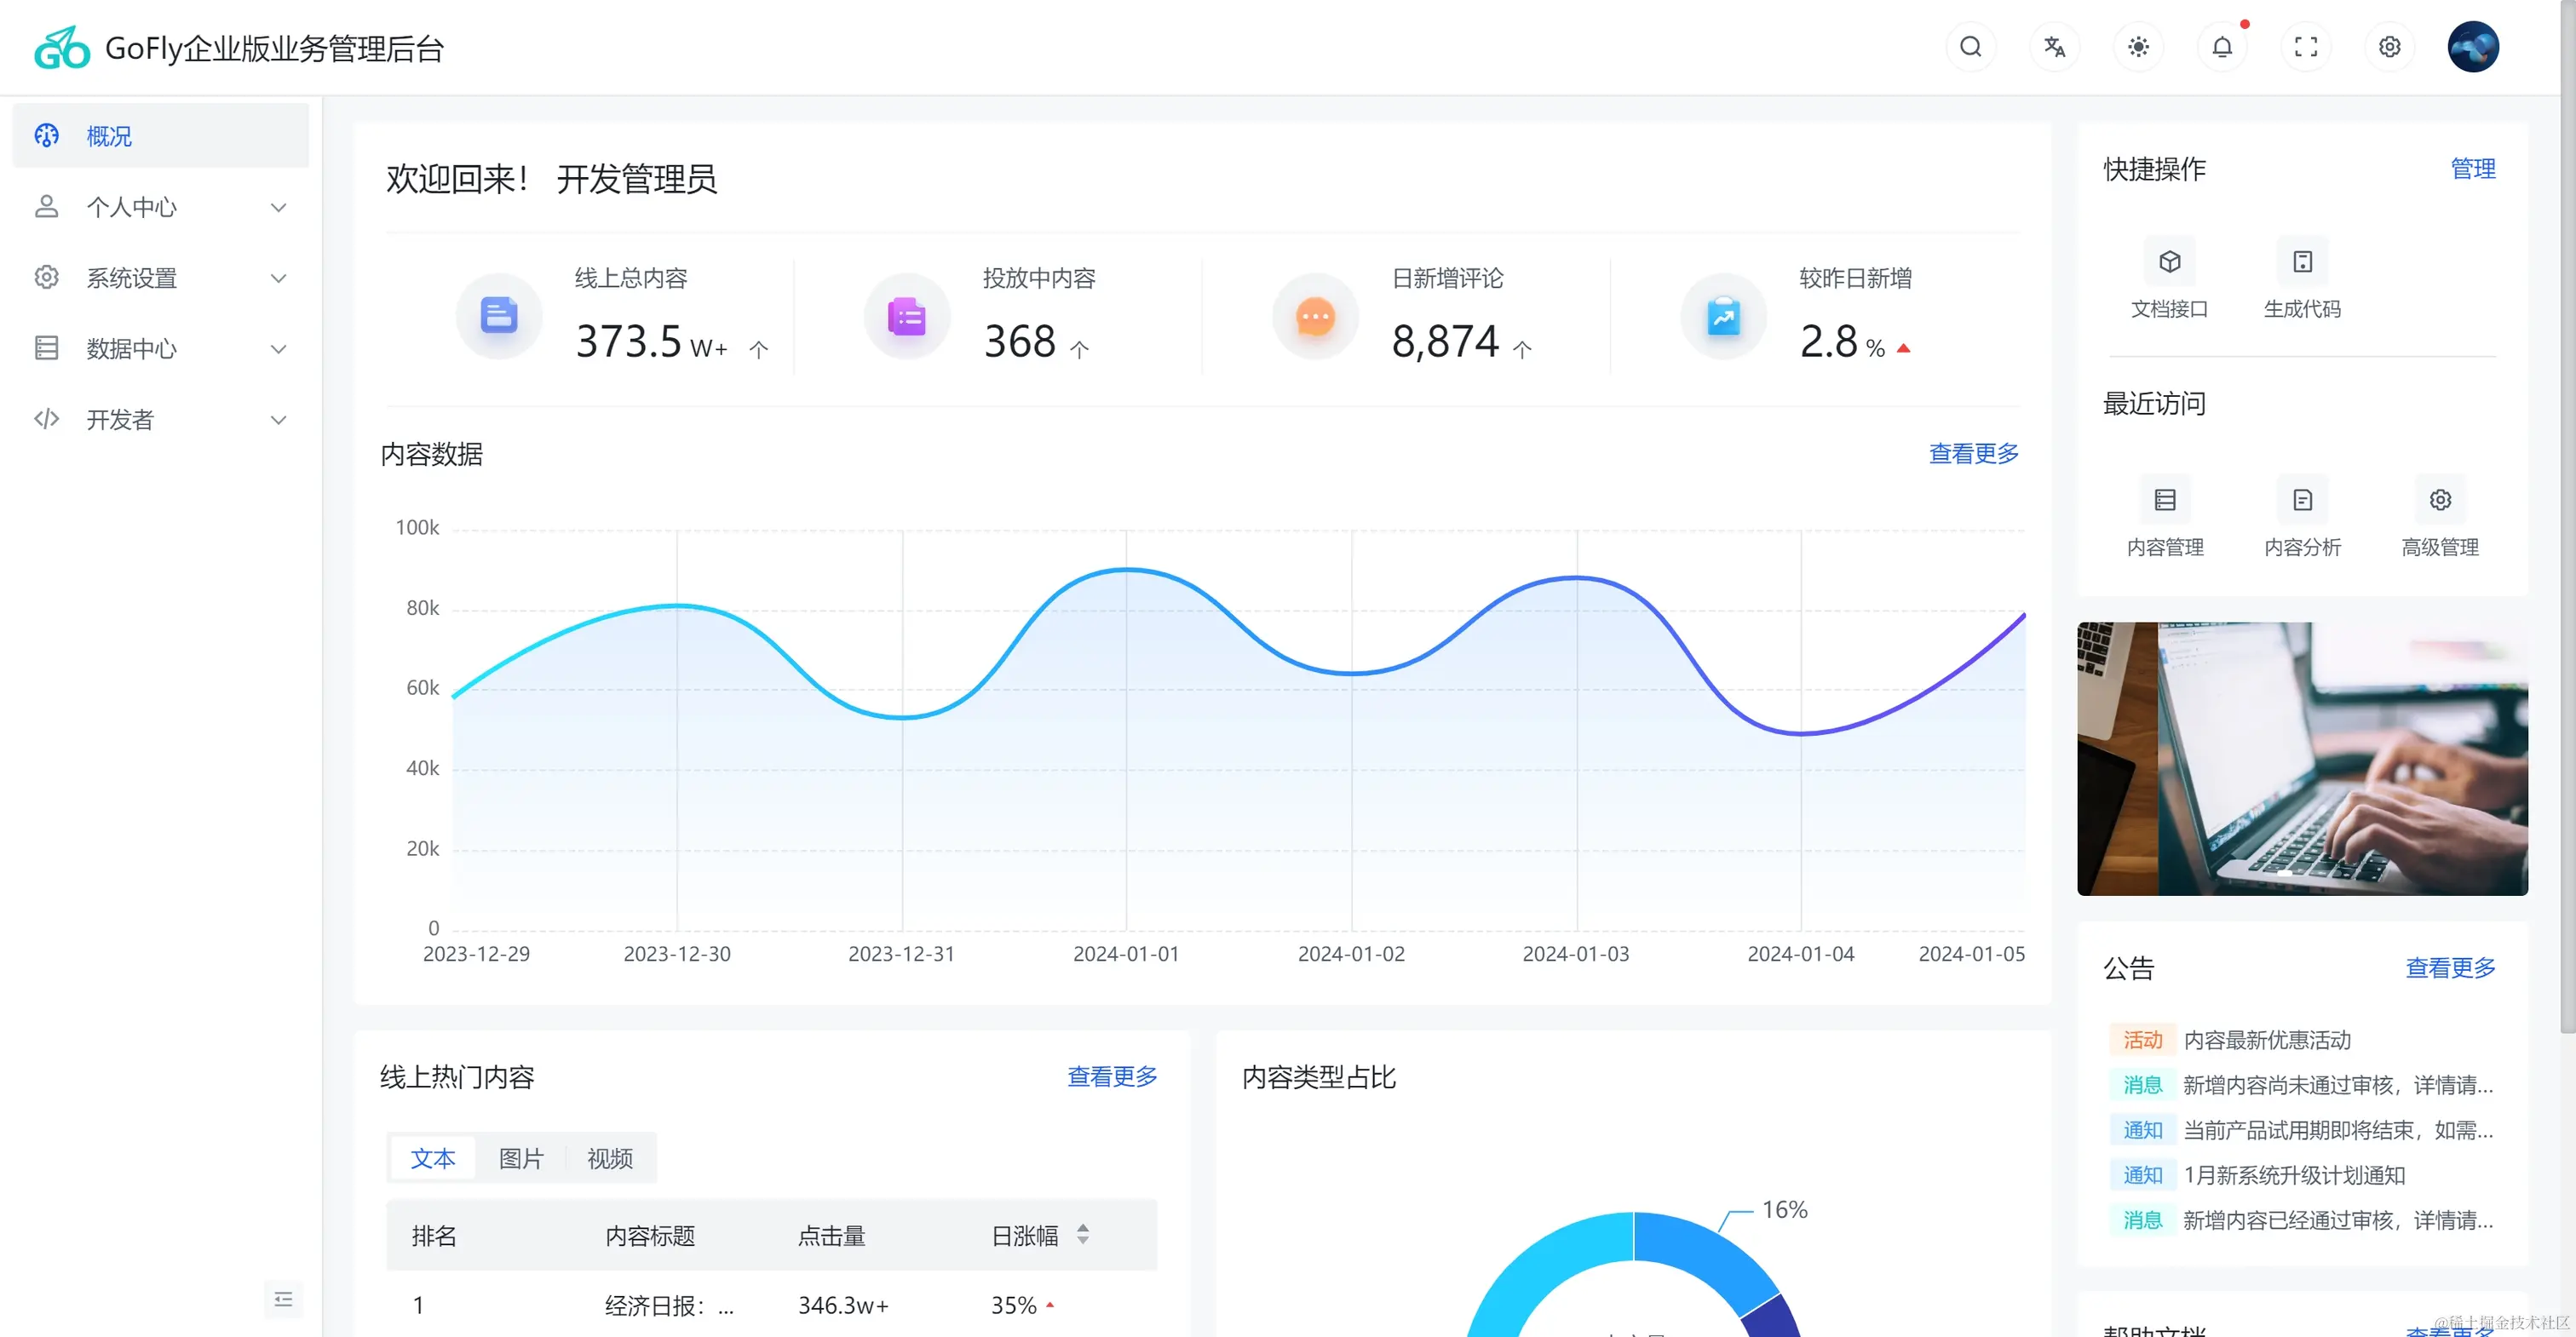Open the notification bell

[x=2222, y=47]
